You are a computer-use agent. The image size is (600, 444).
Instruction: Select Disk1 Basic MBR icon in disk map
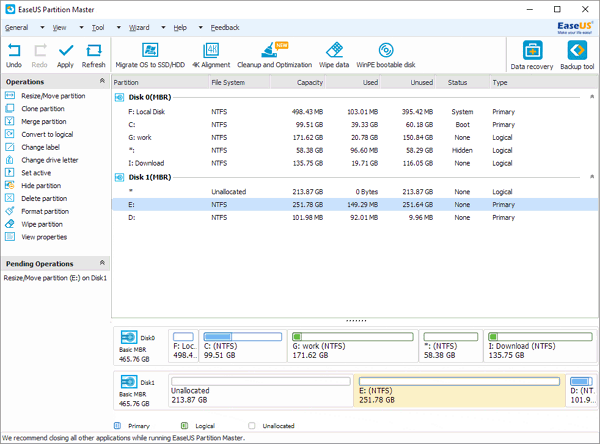coord(129,382)
